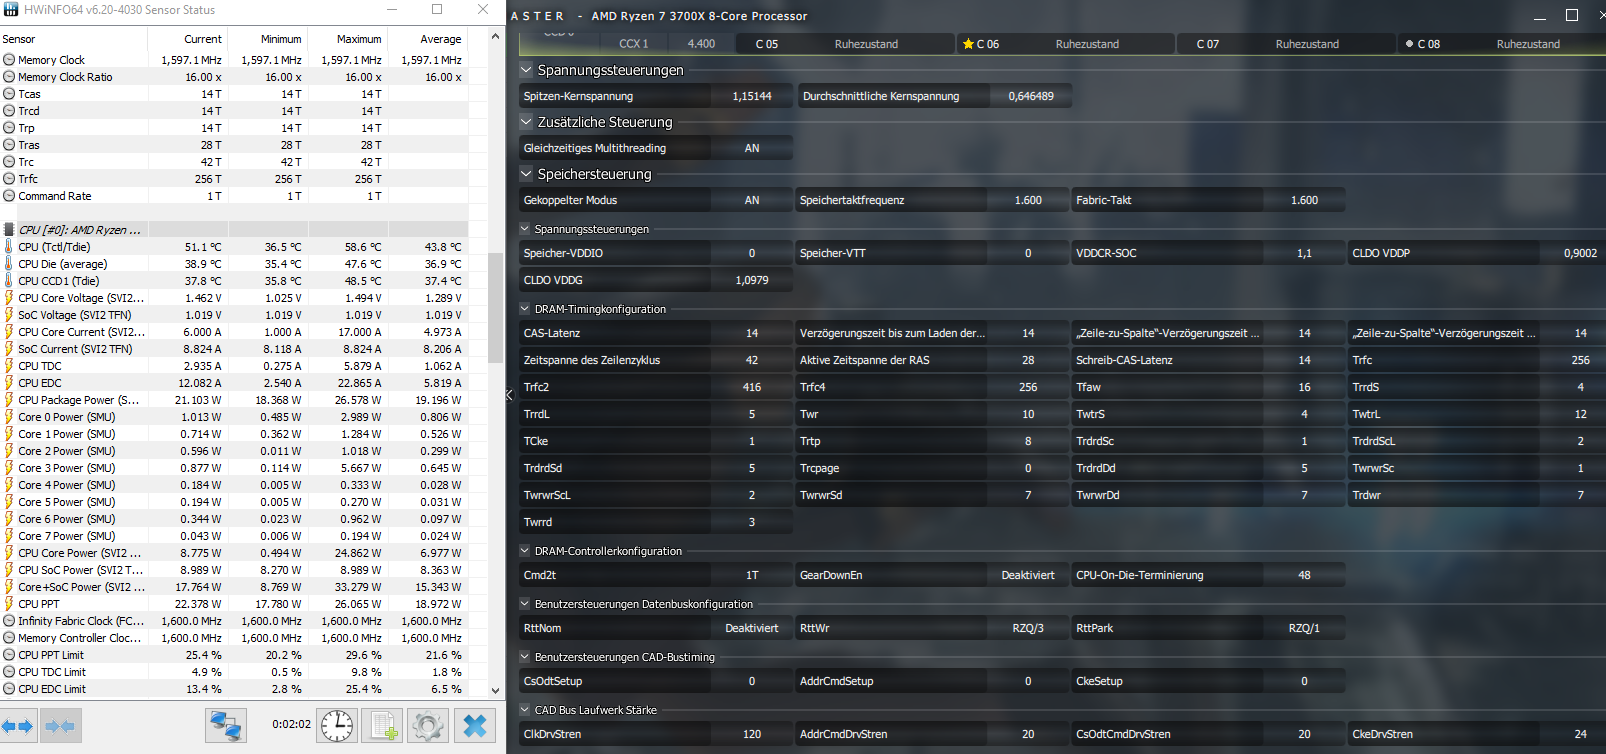Image resolution: width=1606 pixels, height=754 pixels.
Task: Open the RttWr RZQ/3 selector
Action: [x=1028, y=628]
